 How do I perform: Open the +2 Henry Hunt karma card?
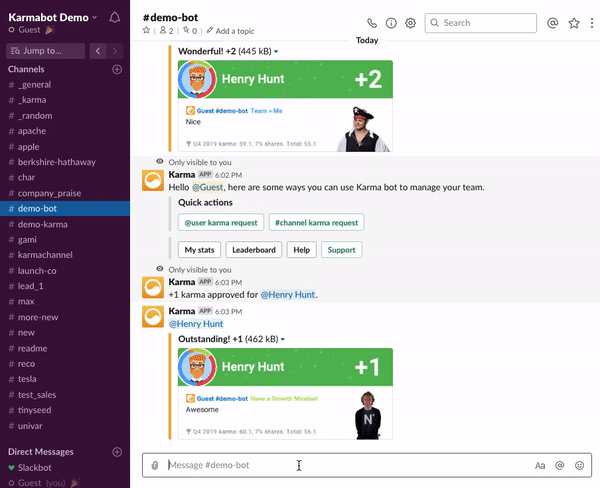pyautogui.click(x=285, y=106)
